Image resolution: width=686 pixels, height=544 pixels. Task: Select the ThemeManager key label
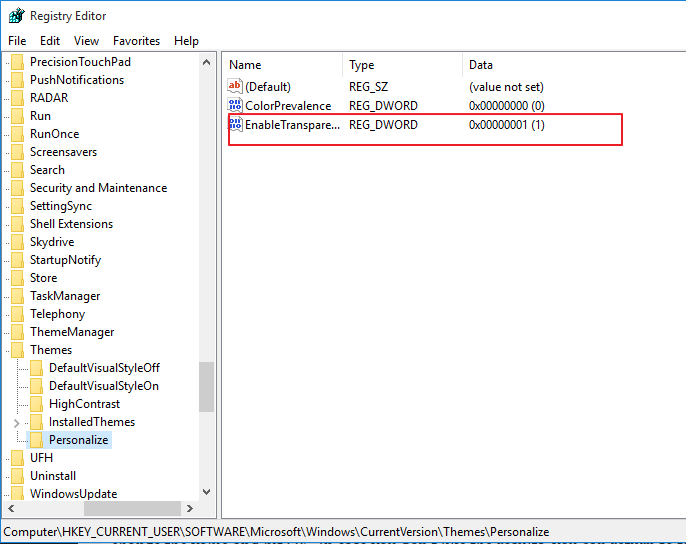pyautogui.click(x=72, y=332)
